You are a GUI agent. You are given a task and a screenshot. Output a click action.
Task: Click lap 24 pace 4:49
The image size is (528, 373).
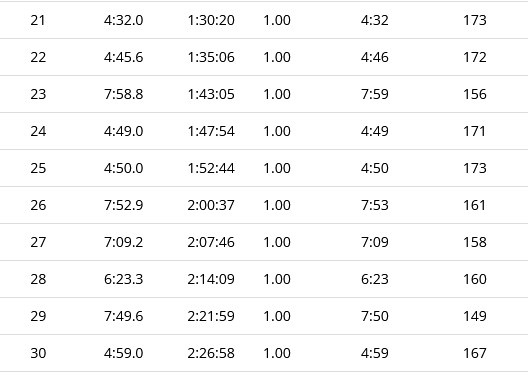(375, 131)
